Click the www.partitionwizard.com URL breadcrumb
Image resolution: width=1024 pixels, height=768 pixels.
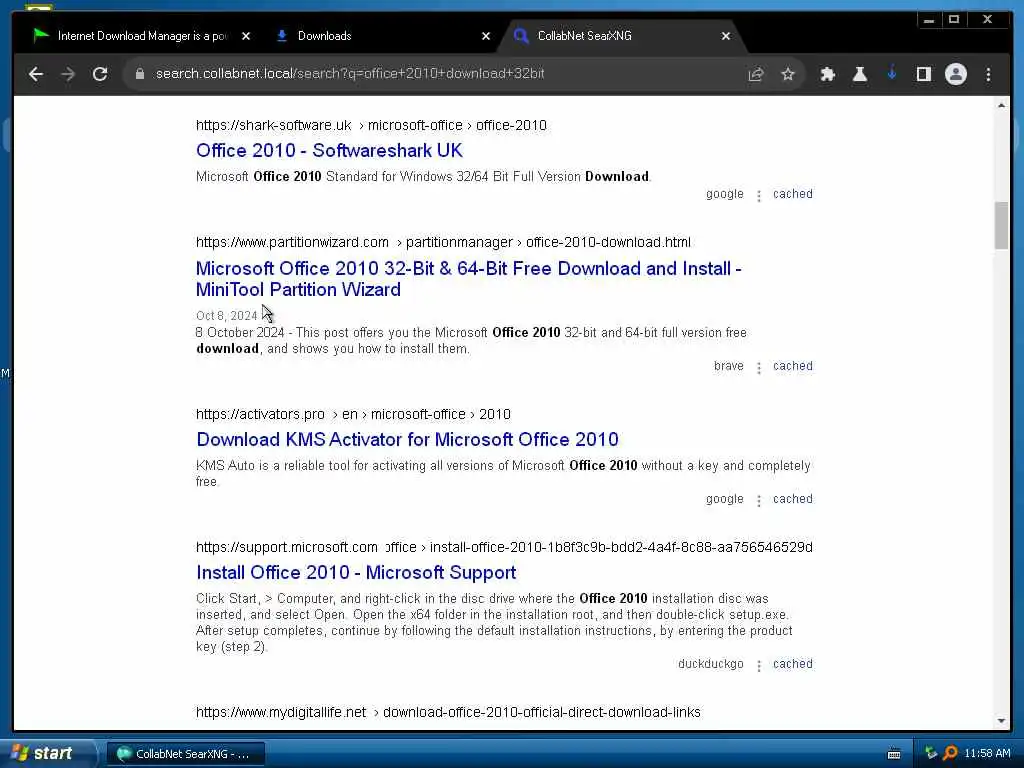click(x=443, y=242)
